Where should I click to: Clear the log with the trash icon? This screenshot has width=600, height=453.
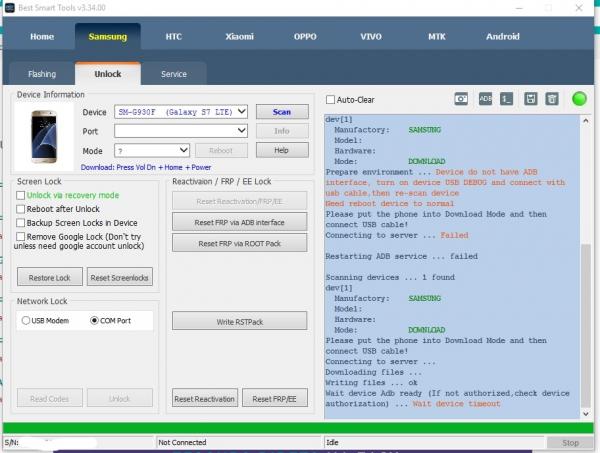(x=552, y=99)
